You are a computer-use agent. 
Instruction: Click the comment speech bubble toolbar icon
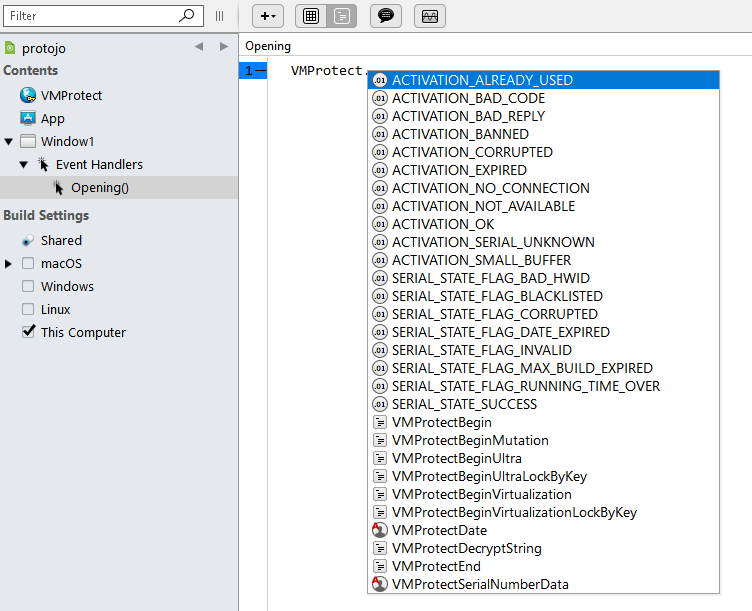[386, 16]
